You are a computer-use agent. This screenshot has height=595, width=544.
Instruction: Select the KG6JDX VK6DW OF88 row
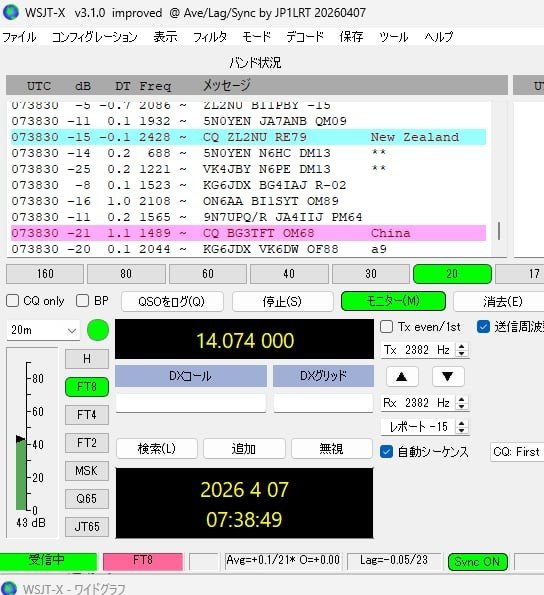(x=248, y=249)
